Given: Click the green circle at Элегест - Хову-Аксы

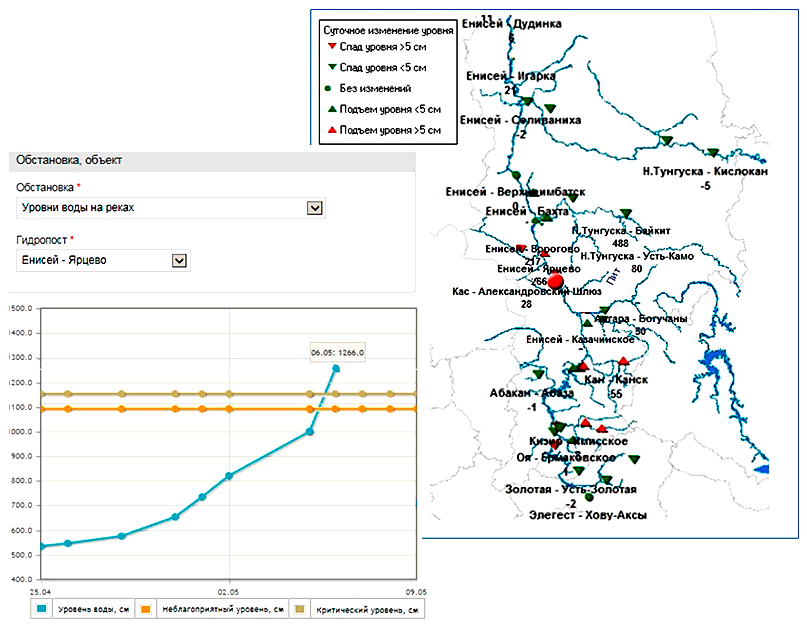Looking at the screenshot, I should (589, 498).
